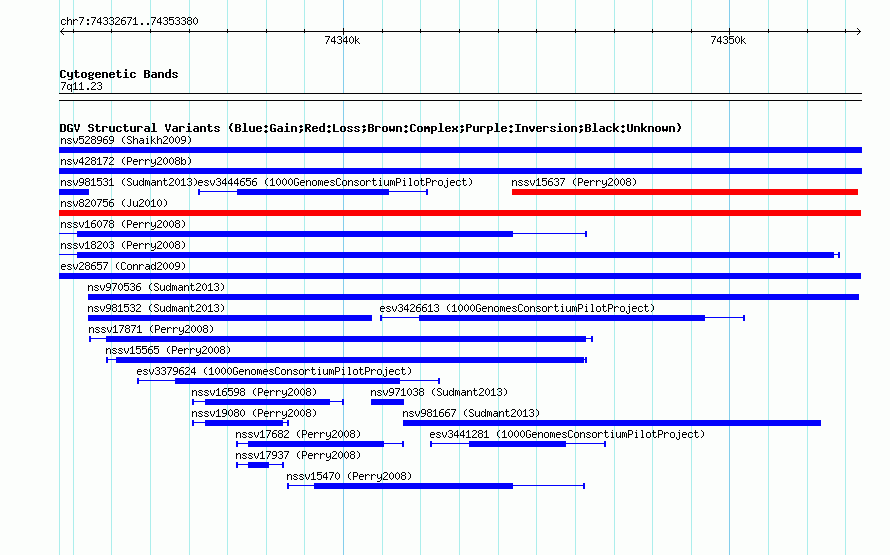Click the red nssv15637 (Perry2008) loss bar
Viewport: 890px width, 555px height.
pos(685,192)
